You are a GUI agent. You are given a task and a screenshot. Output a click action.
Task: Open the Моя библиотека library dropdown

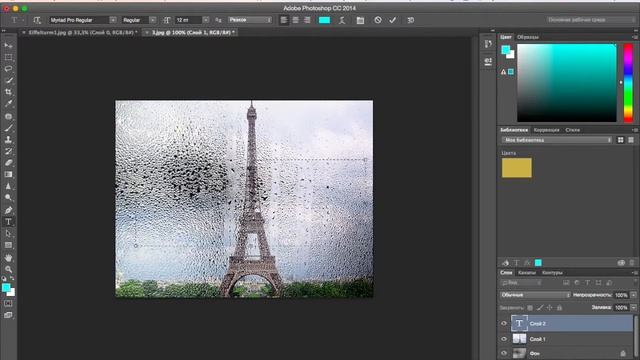coord(557,140)
